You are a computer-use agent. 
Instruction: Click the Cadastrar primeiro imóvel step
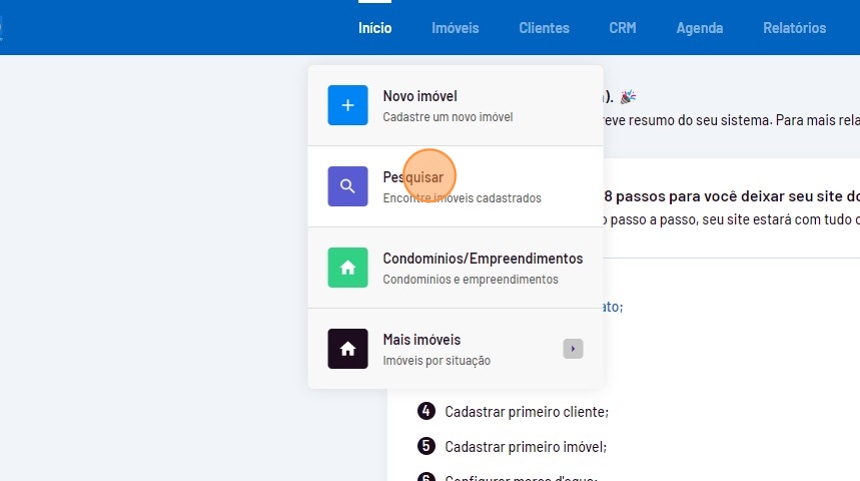click(525, 446)
